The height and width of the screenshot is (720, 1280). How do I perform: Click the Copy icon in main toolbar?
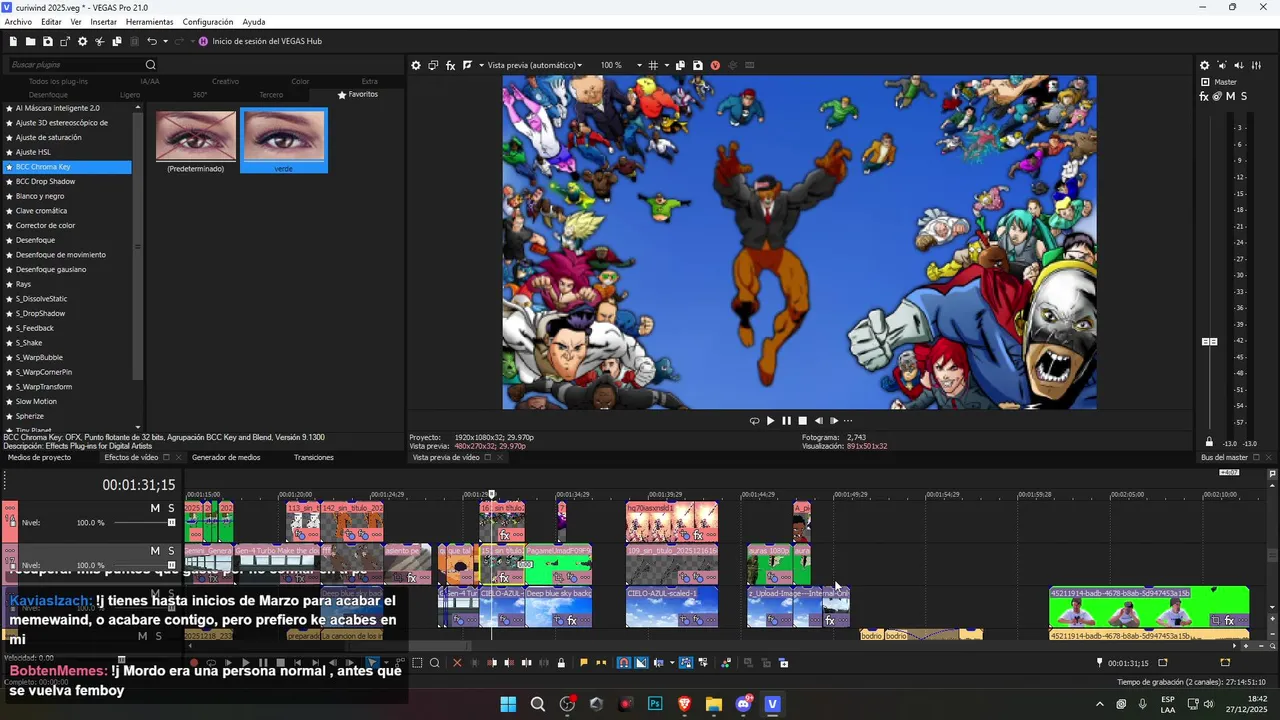[x=117, y=41]
